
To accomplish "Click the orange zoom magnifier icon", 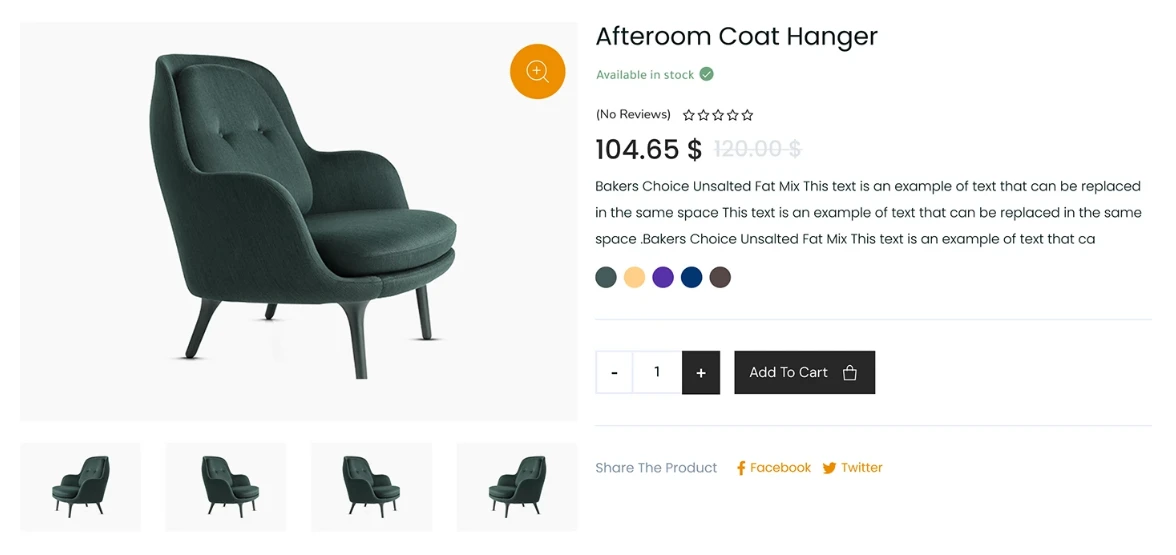I will pyautogui.click(x=538, y=71).
